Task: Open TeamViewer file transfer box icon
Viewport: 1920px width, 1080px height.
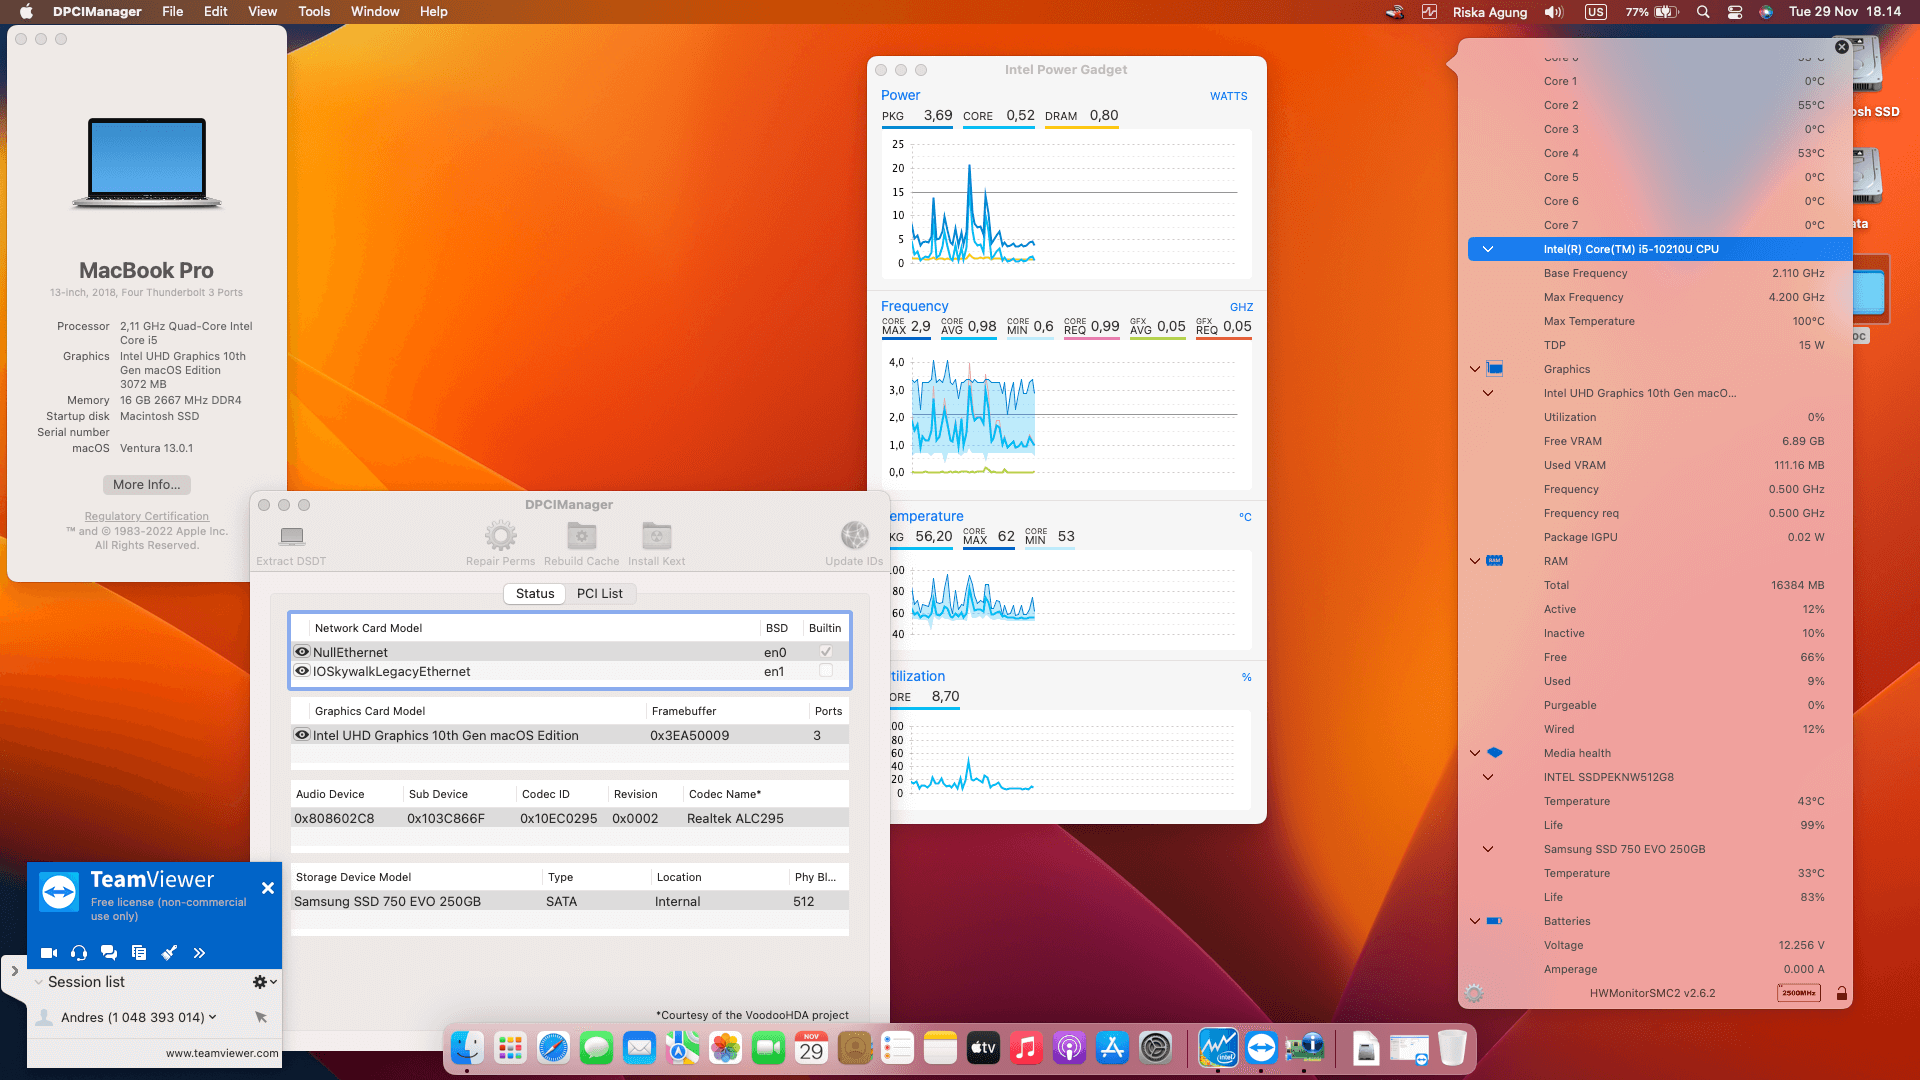Action: 139,953
